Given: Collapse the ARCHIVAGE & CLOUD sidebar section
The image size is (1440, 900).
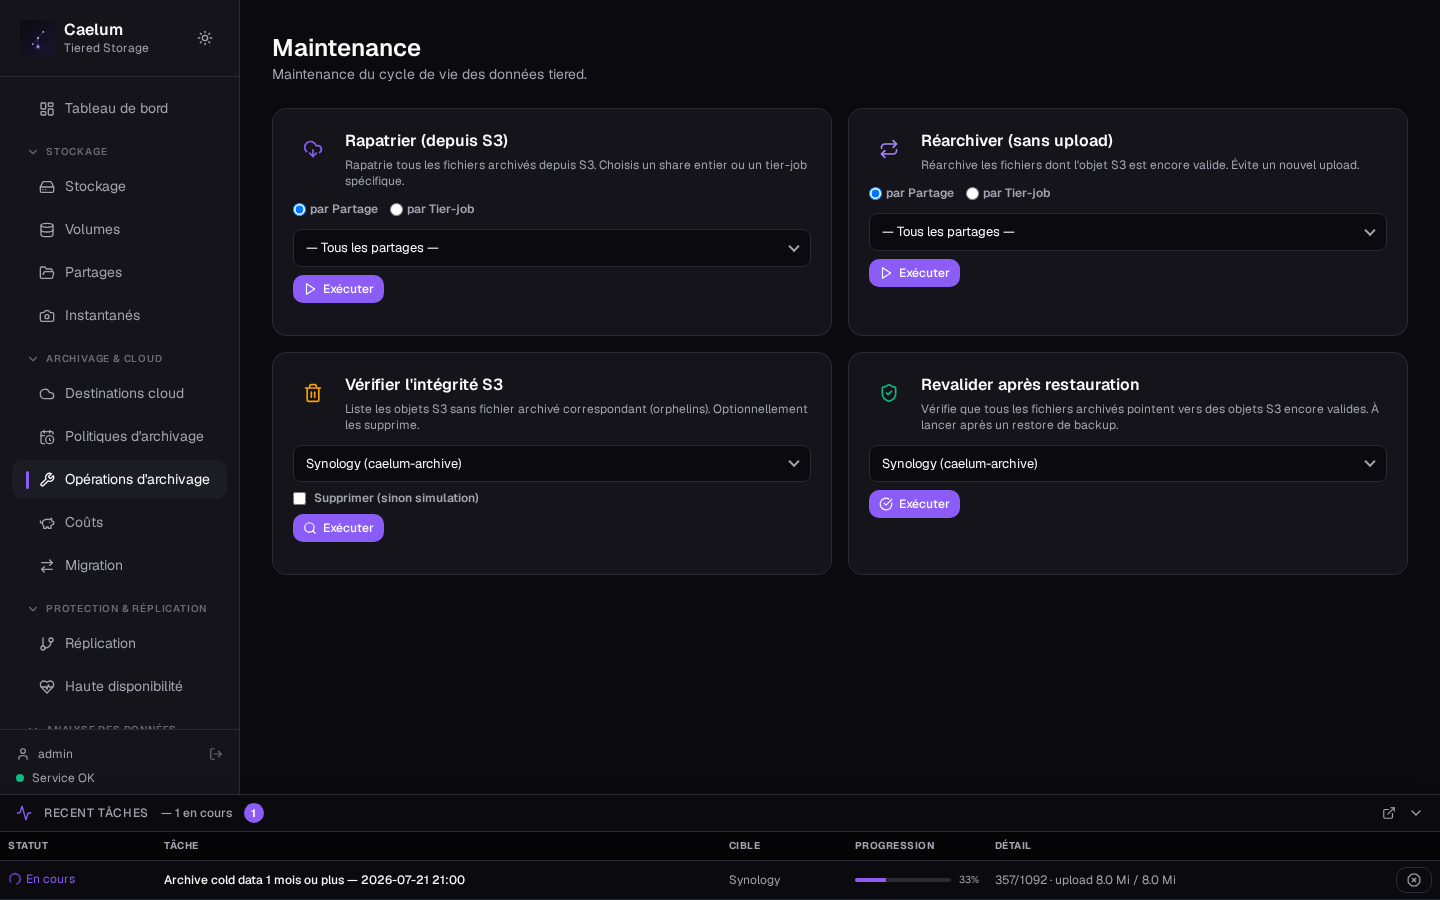Looking at the screenshot, I should [33, 359].
